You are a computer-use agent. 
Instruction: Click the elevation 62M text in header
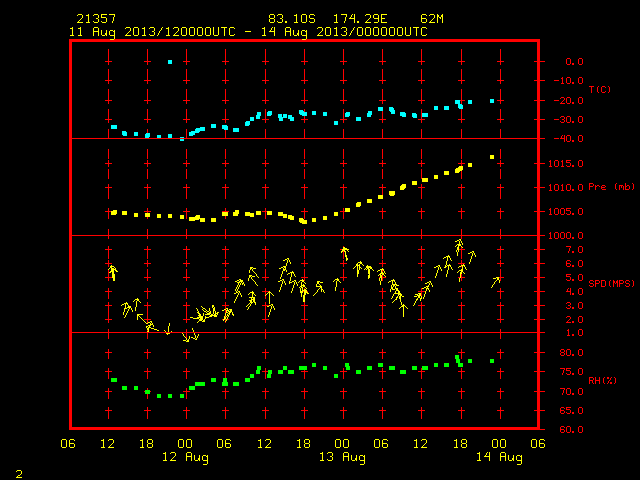(x=432, y=19)
